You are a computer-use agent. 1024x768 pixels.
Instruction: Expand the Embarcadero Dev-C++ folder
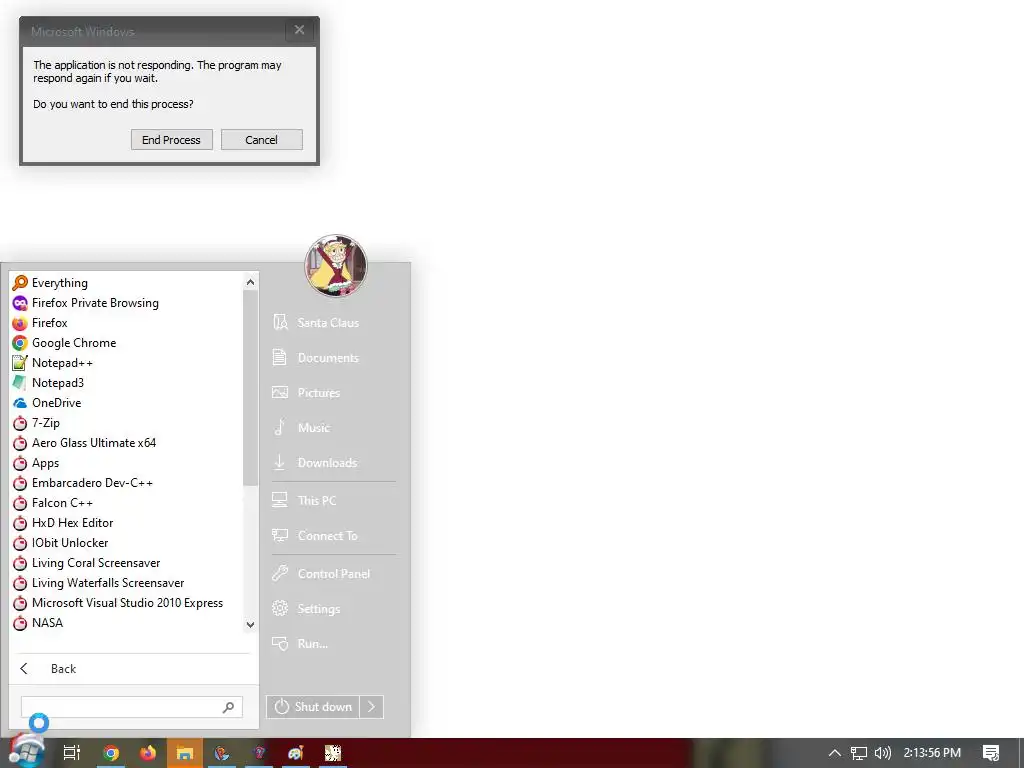pyautogui.click(x=127, y=483)
